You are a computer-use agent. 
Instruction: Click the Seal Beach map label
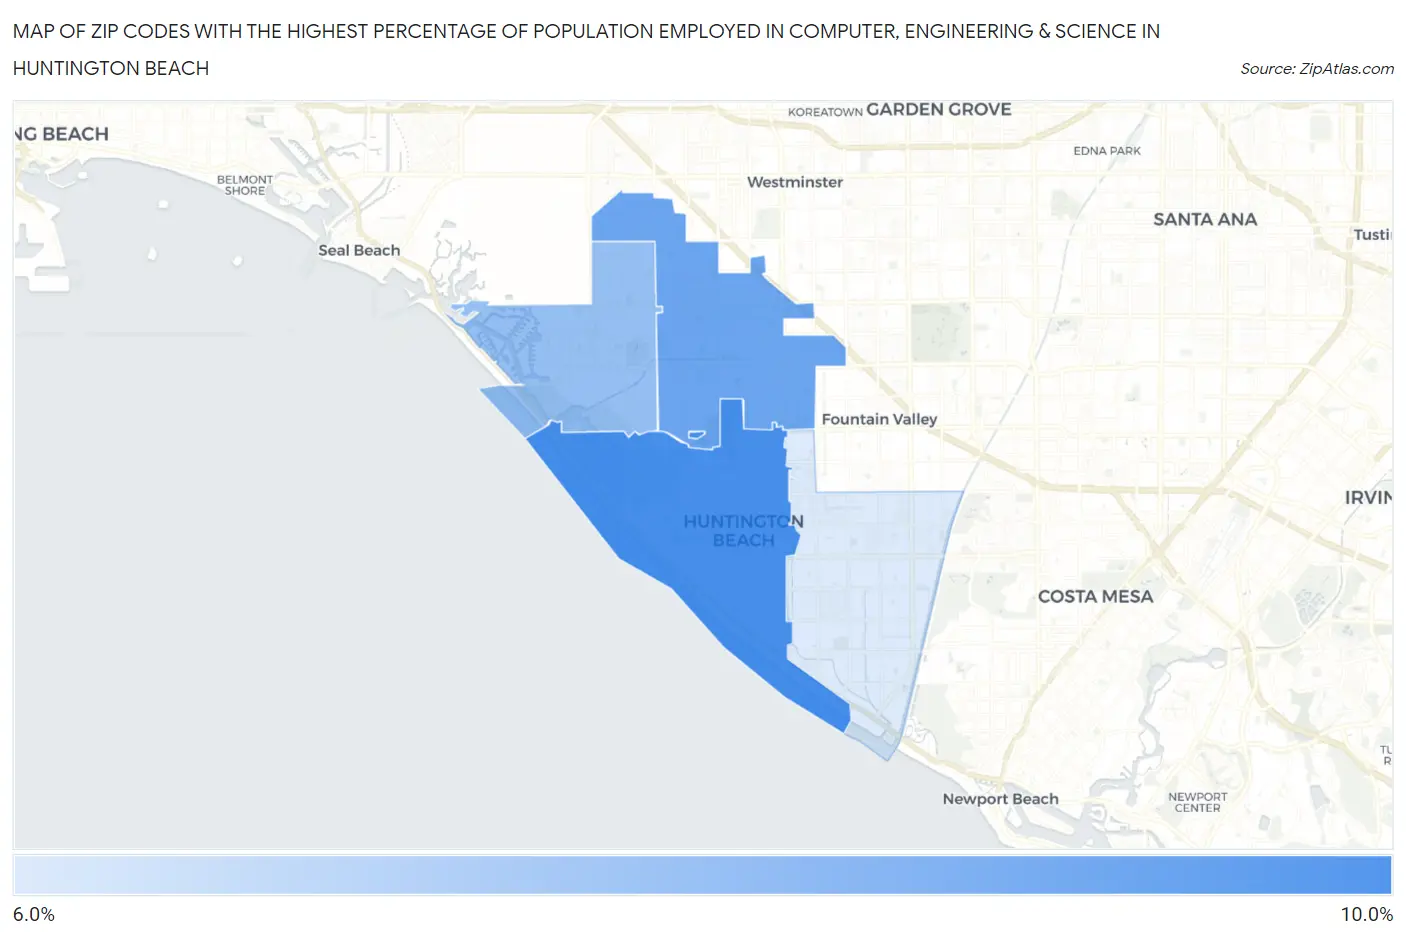(359, 250)
